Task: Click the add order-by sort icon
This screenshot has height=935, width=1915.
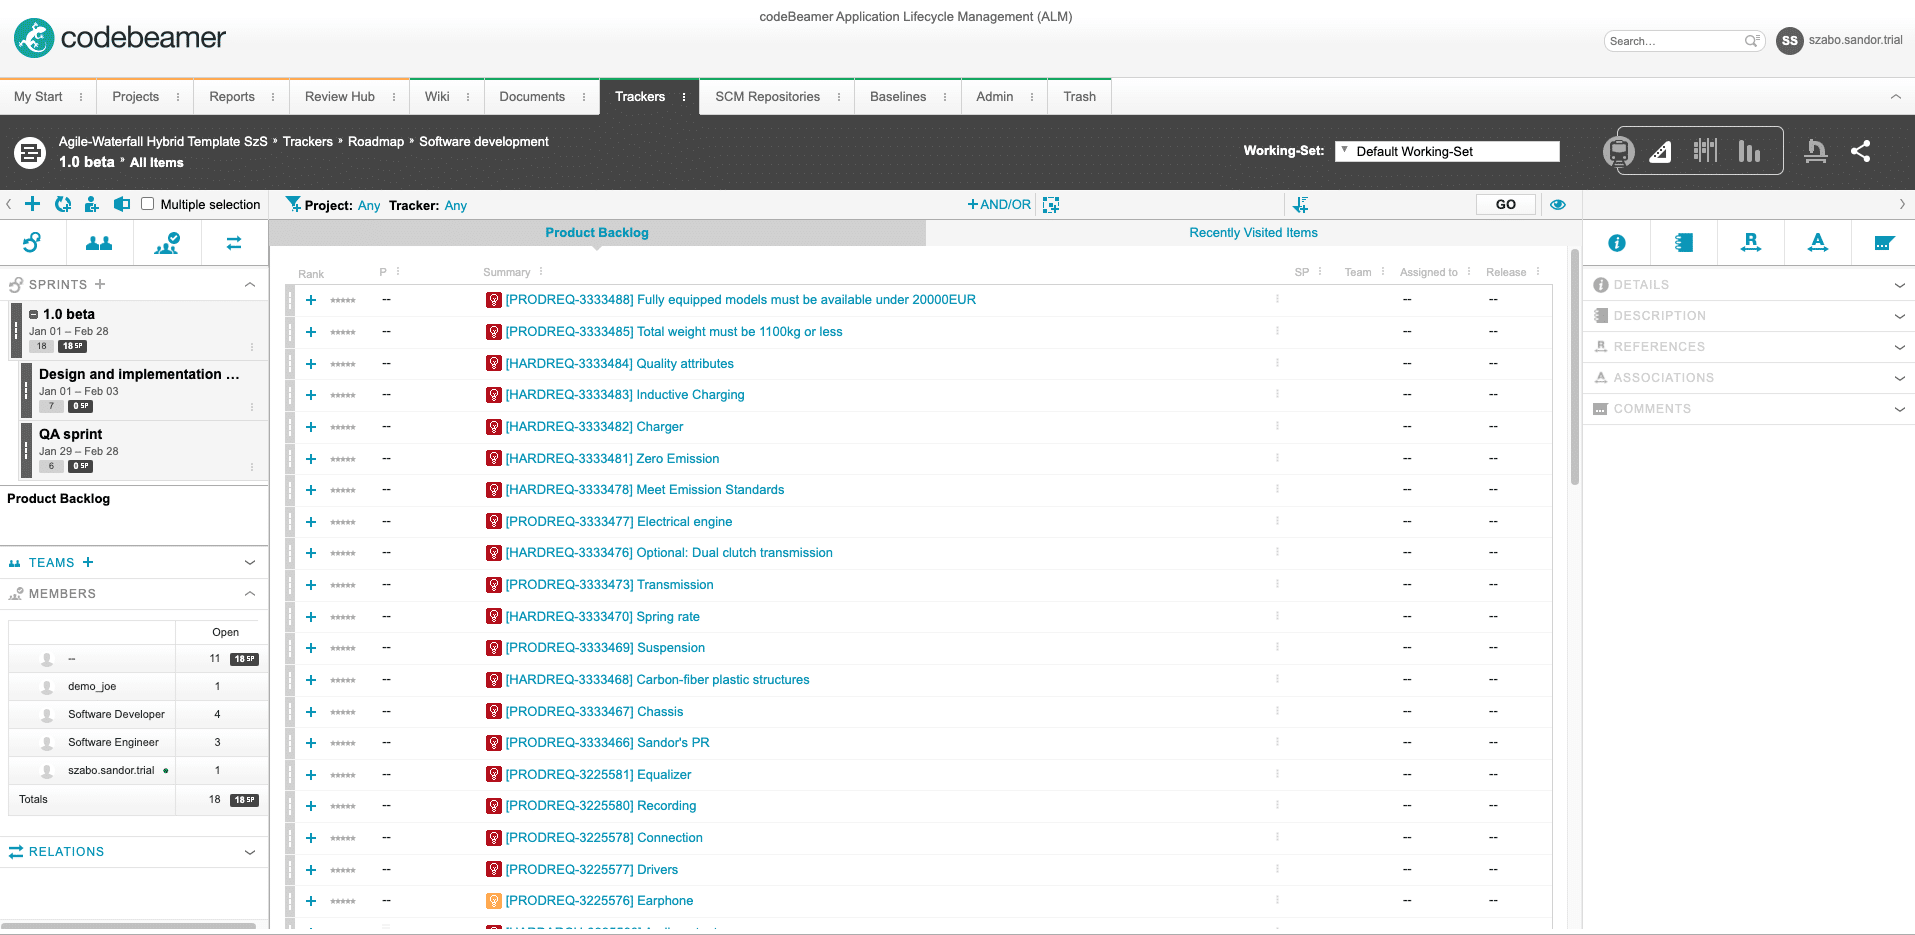Action: [x=1300, y=204]
